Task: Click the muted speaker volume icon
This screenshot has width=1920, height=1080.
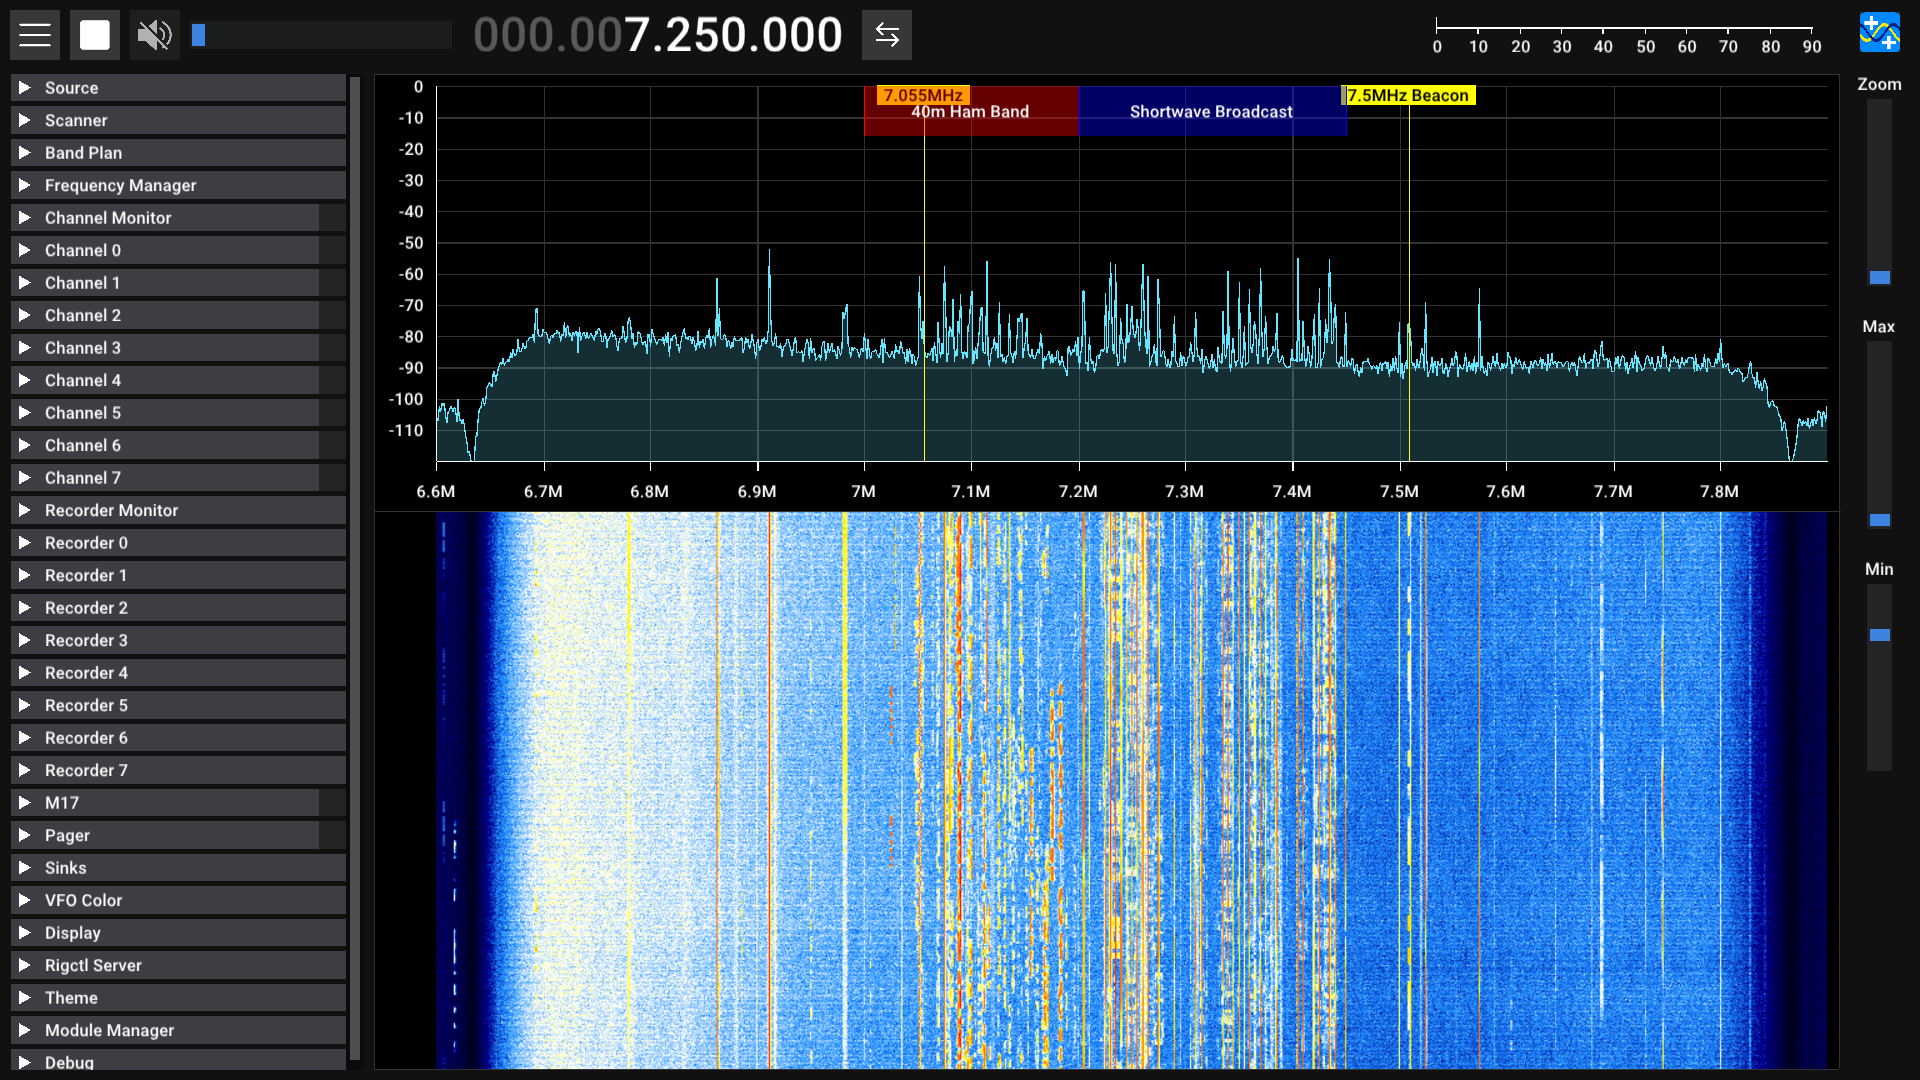Action: [154, 35]
